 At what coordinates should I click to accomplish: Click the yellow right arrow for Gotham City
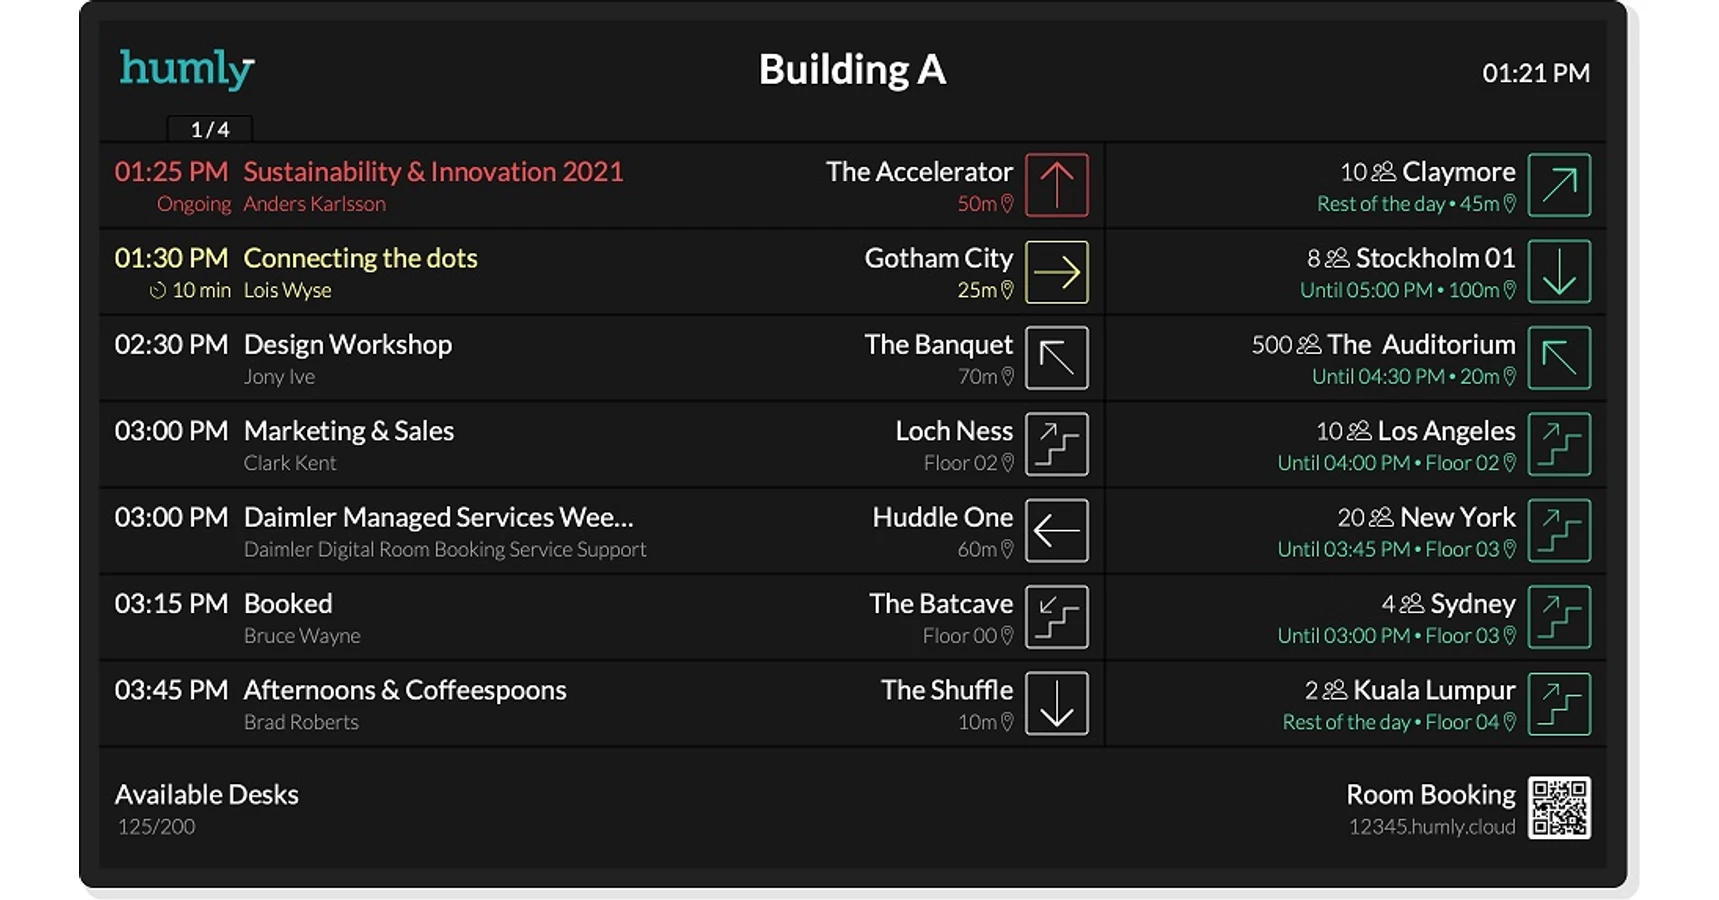click(x=1056, y=272)
